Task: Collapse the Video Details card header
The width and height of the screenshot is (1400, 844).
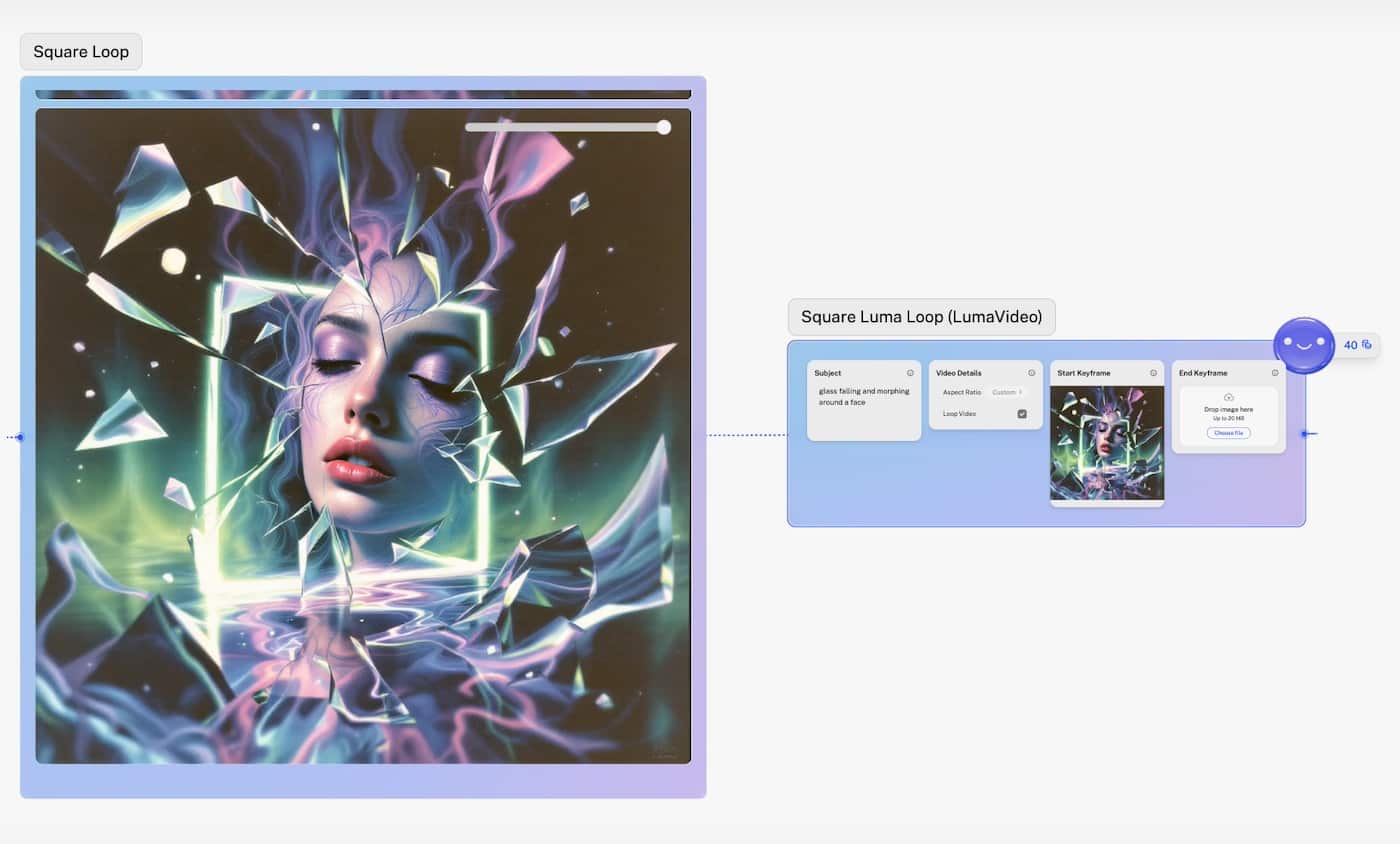Action: [959, 372]
